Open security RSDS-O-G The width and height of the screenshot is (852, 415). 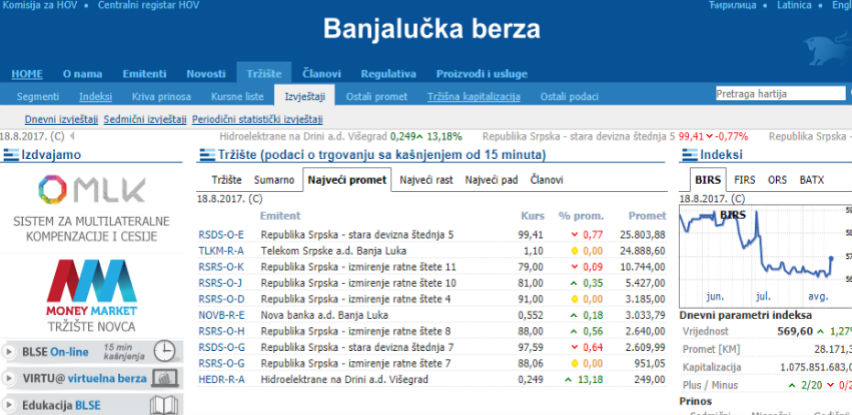(x=221, y=347)
